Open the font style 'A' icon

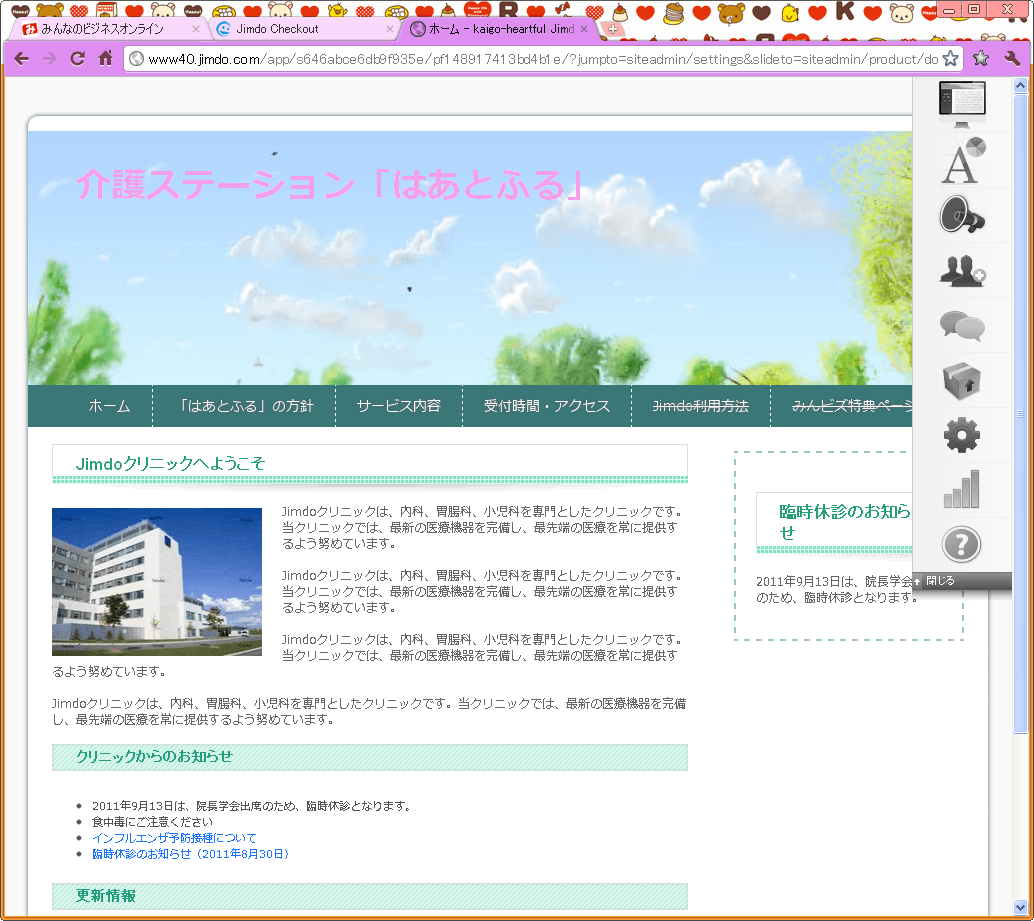coord(961,161)
